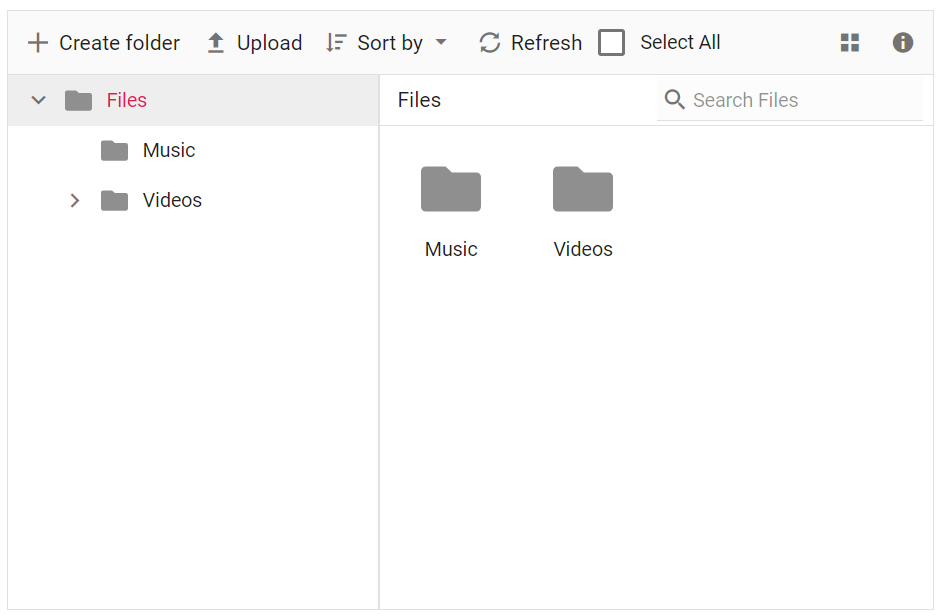
Task: Open the Sort by dropdown arrow
Action: (x=441, y=42)
